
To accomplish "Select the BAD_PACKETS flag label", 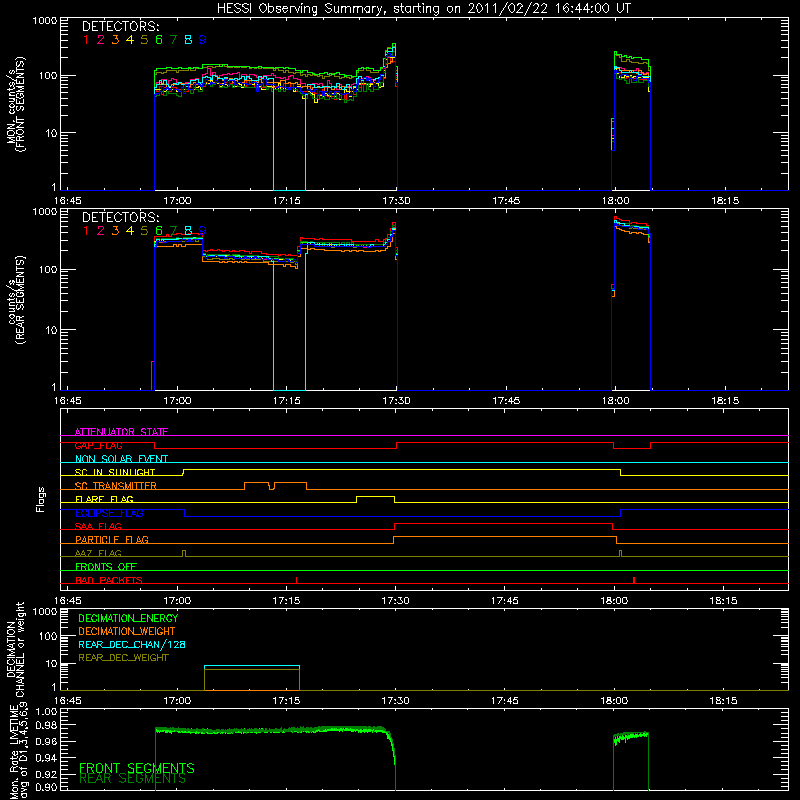I will click(109, 580).
